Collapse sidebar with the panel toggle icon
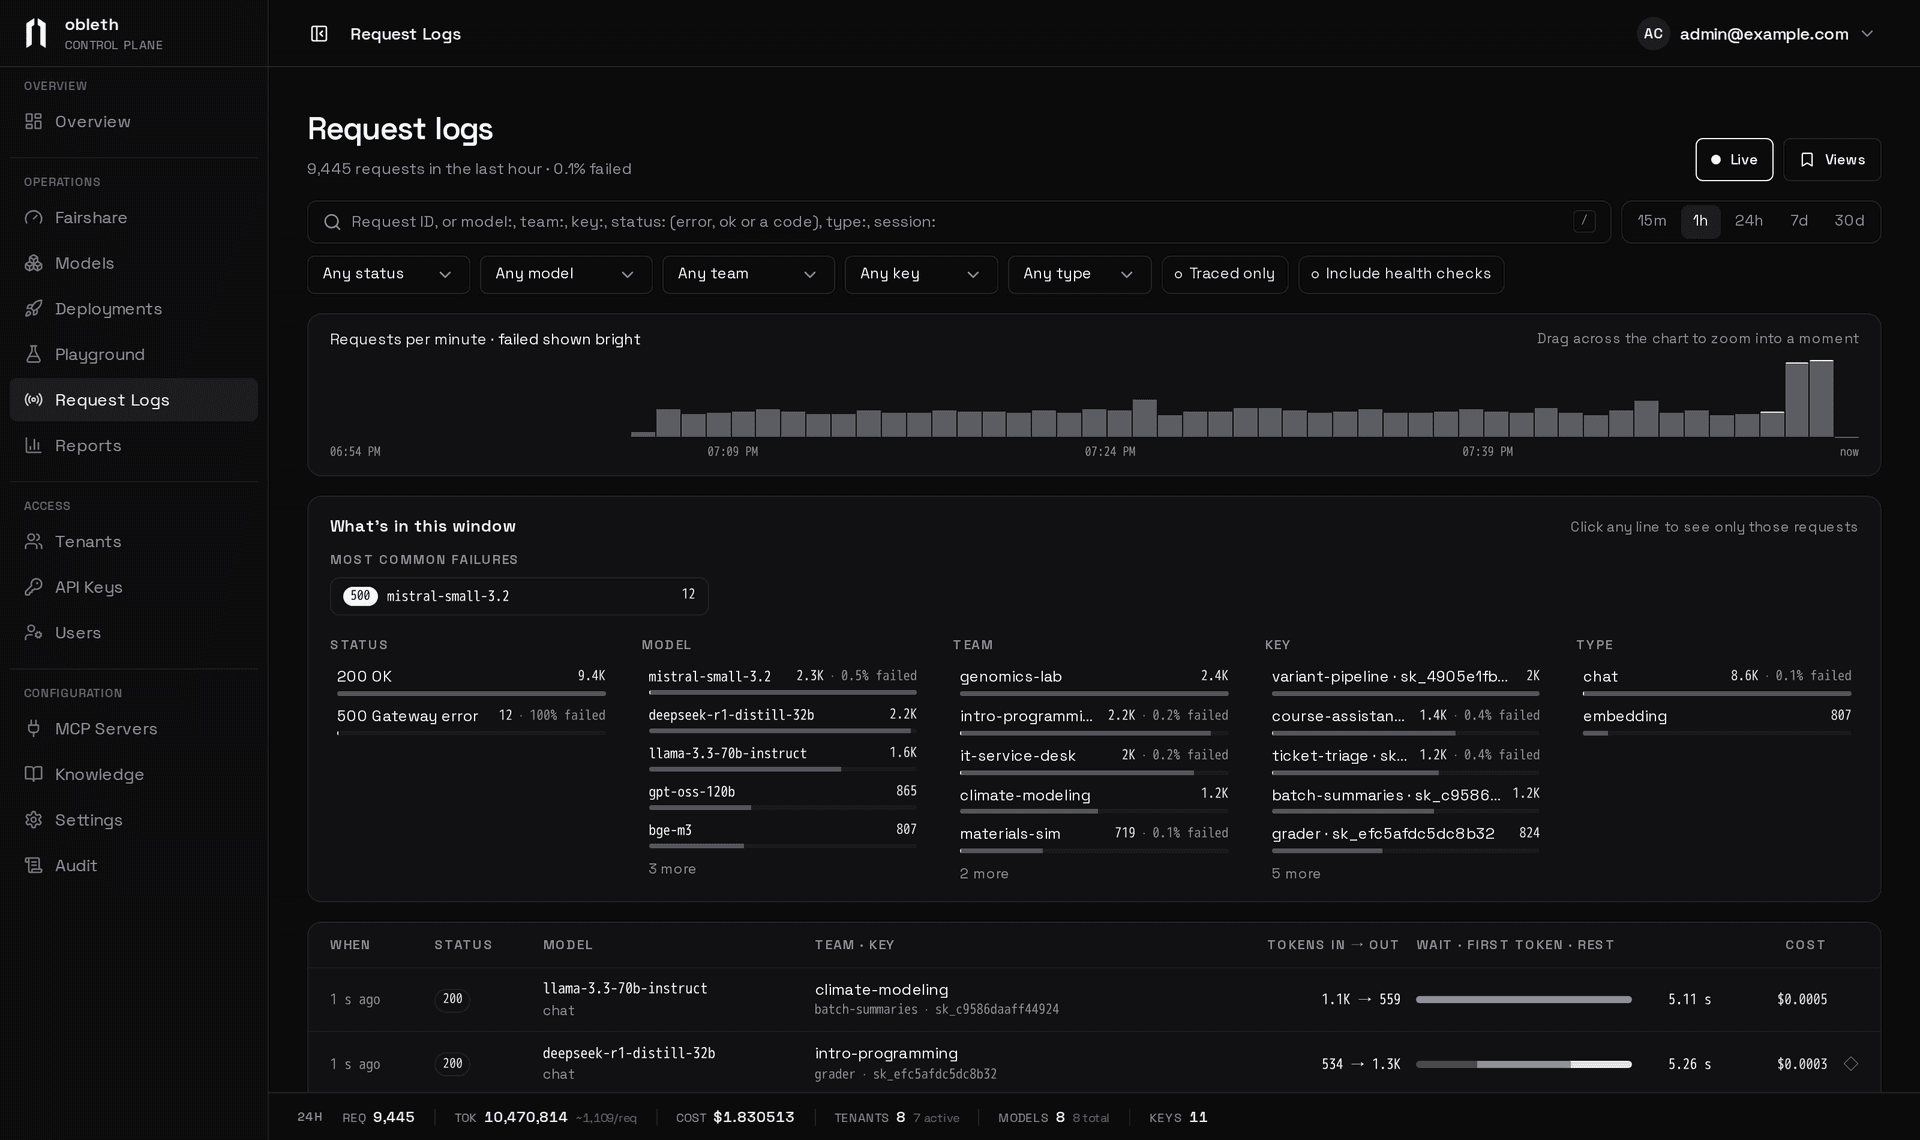The width and height of the screenshot is (1920, 1140). 319,34
